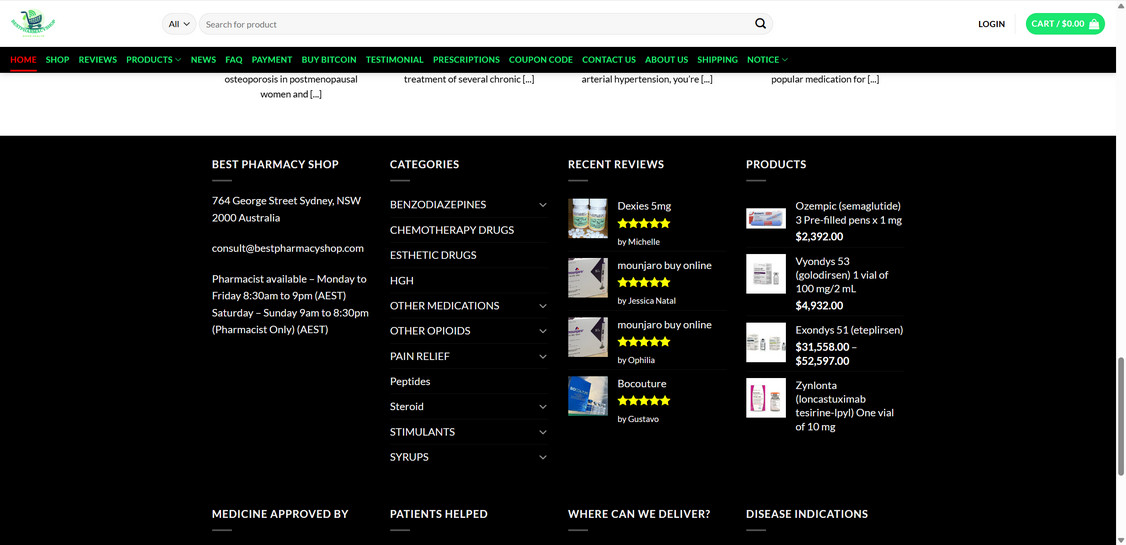The width and height of the screenshot is (1126, 545).
Task: Open the PRESCRIPTIONS menu item
Action: [x=466, y=60]
